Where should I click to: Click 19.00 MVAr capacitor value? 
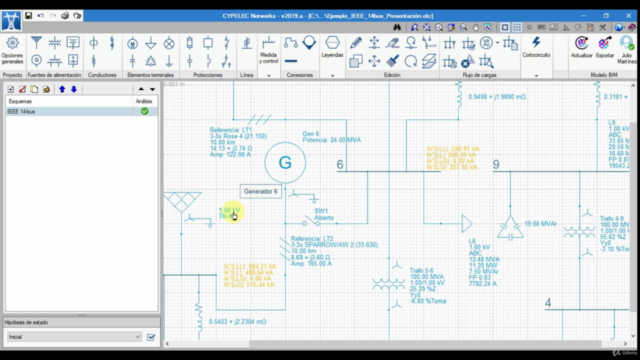(541, 224)
